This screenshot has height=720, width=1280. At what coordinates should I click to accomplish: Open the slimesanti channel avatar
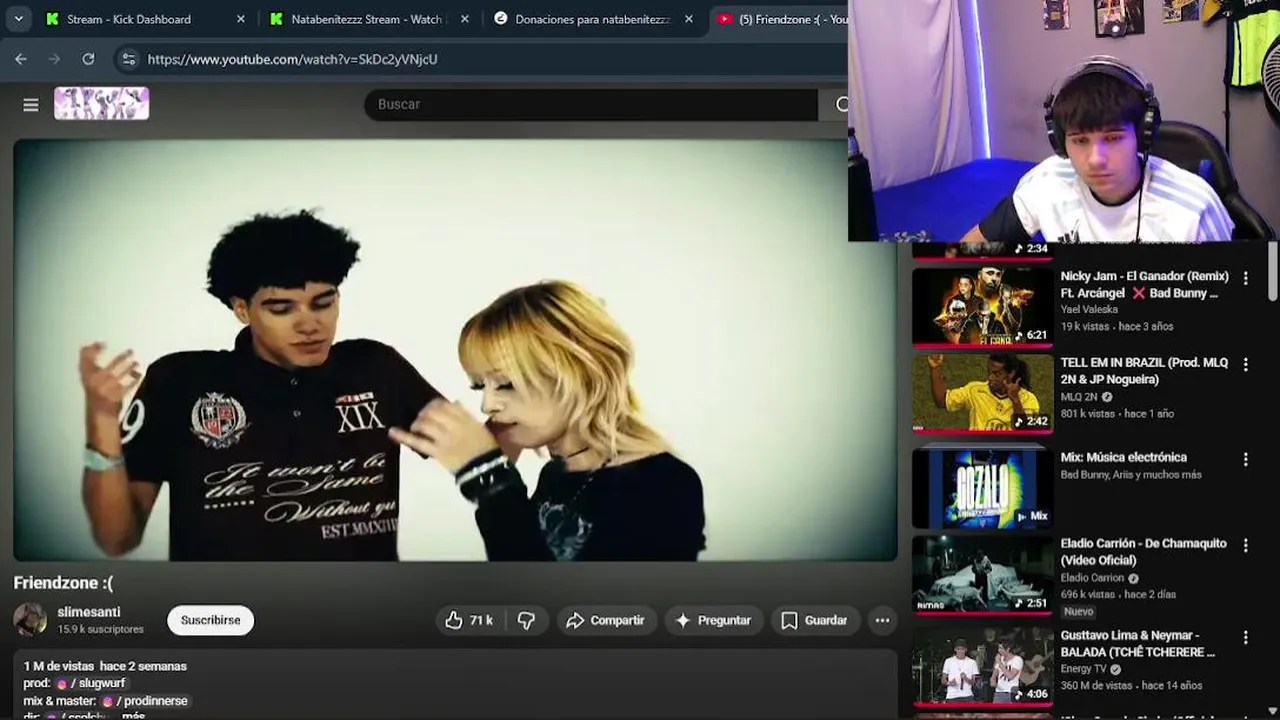[30, 620]
